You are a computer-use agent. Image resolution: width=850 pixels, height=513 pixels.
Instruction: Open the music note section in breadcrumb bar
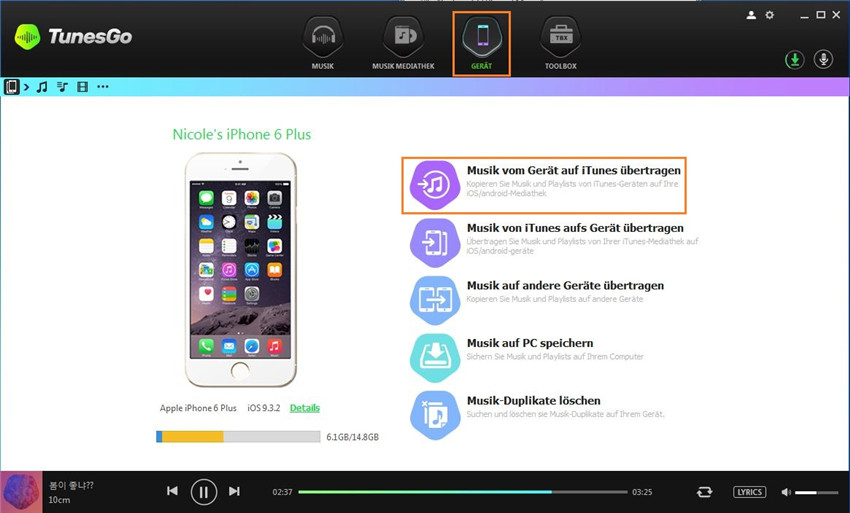coord(42,87)
